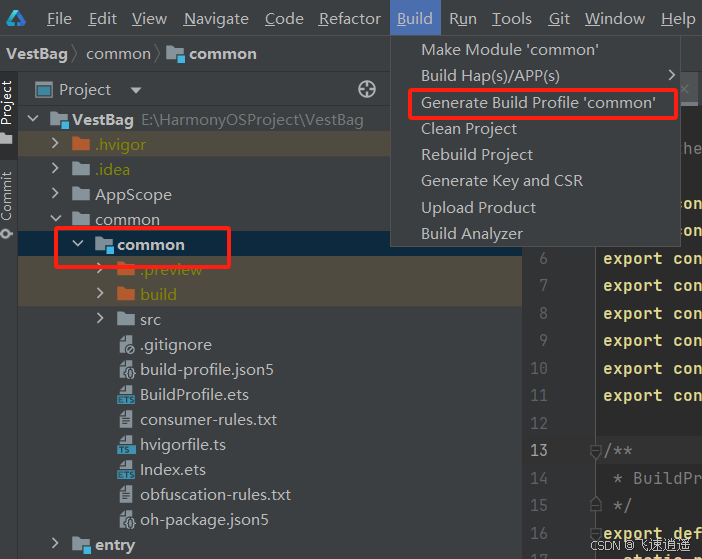Click VestBag in the breadcrumb bar

coord(37,54)
